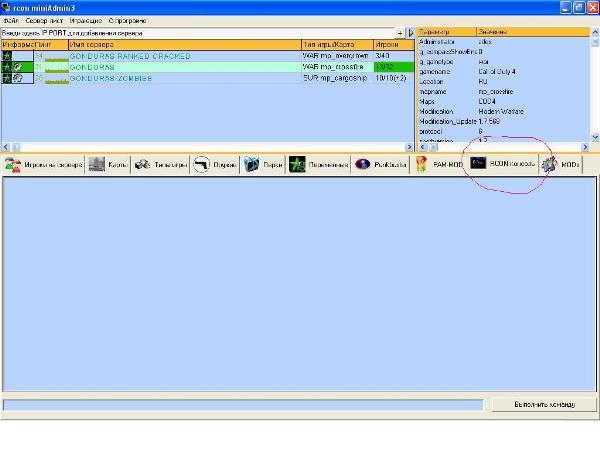Screen dimensions: 600x450
Task: Select the Оружие tab with pistol icon
Action: pyautogui.click(x=215, y=165)
